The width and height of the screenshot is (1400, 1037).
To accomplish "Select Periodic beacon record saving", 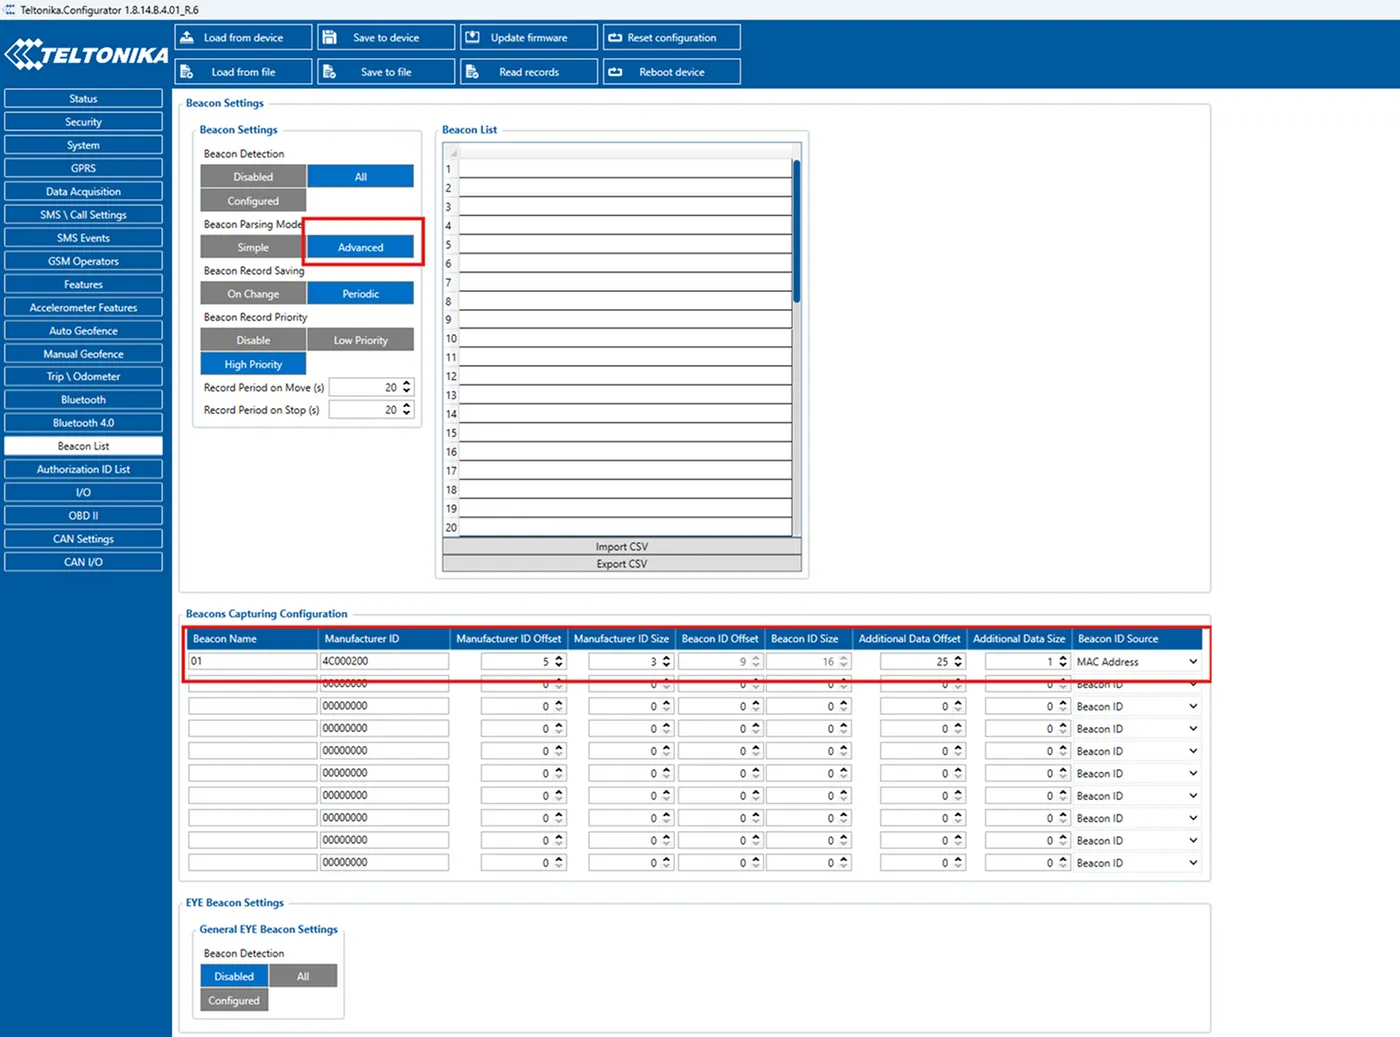I will click(x=361, y=293).
